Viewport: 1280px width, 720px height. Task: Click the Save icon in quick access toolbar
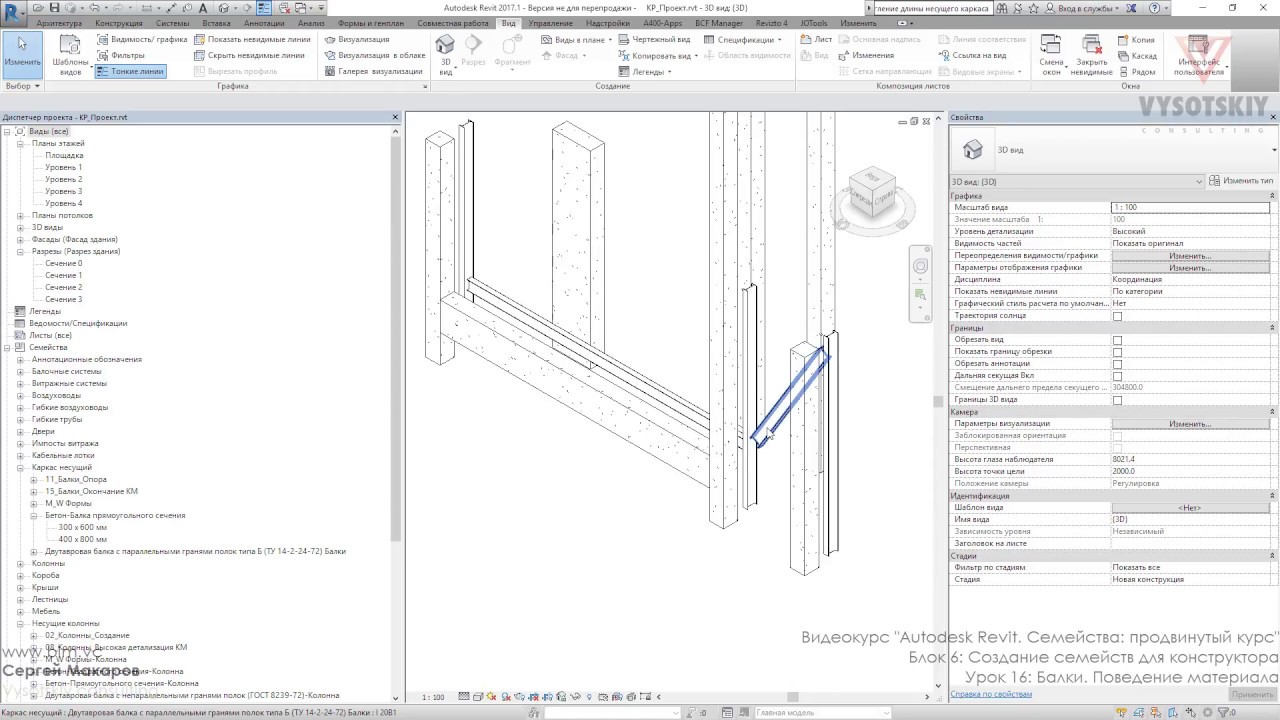coord(55,8)
